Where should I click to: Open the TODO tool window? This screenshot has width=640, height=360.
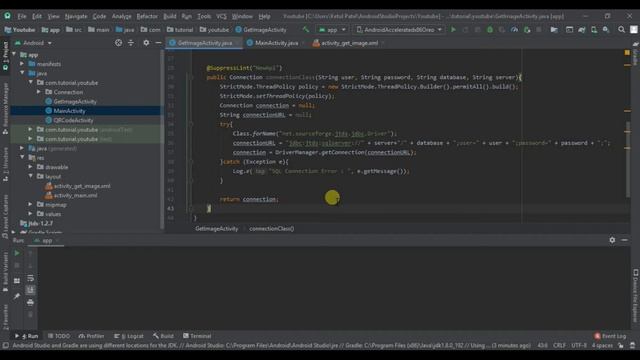click(x=59, y=336)
